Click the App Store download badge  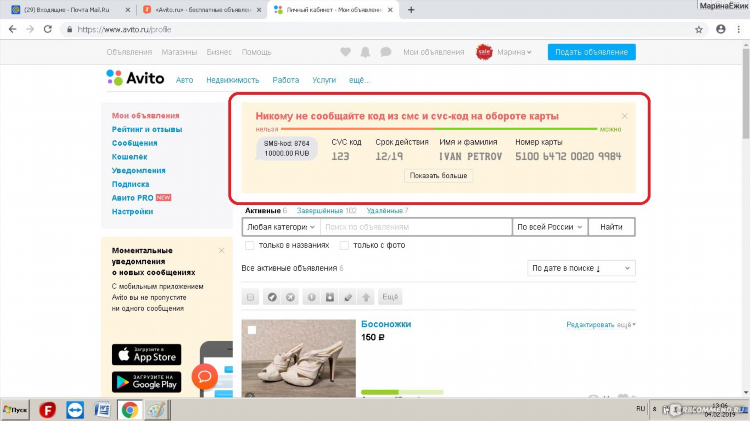pos(146,355)
